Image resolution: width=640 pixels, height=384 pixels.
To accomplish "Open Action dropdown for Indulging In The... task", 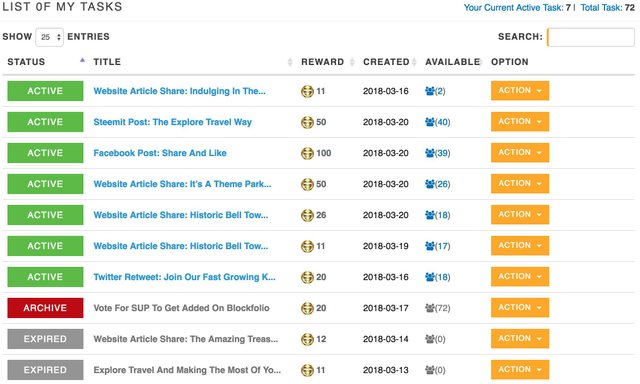I will tap(520, 91).
